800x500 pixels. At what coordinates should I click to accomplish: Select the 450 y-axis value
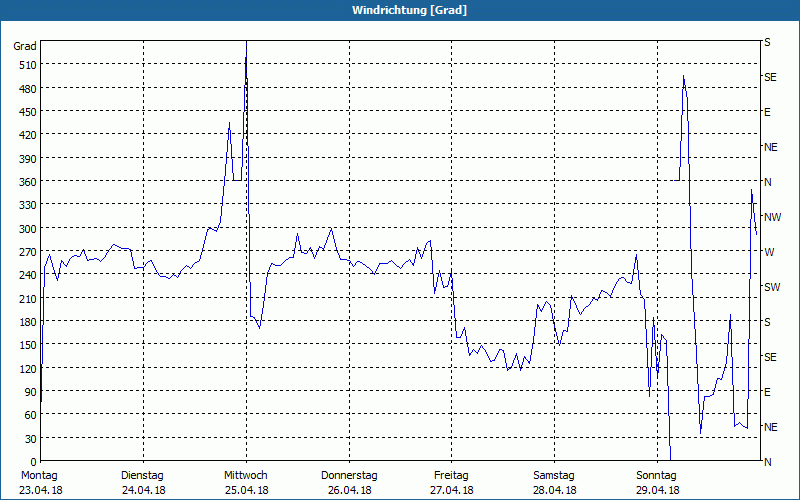[28, 112]
